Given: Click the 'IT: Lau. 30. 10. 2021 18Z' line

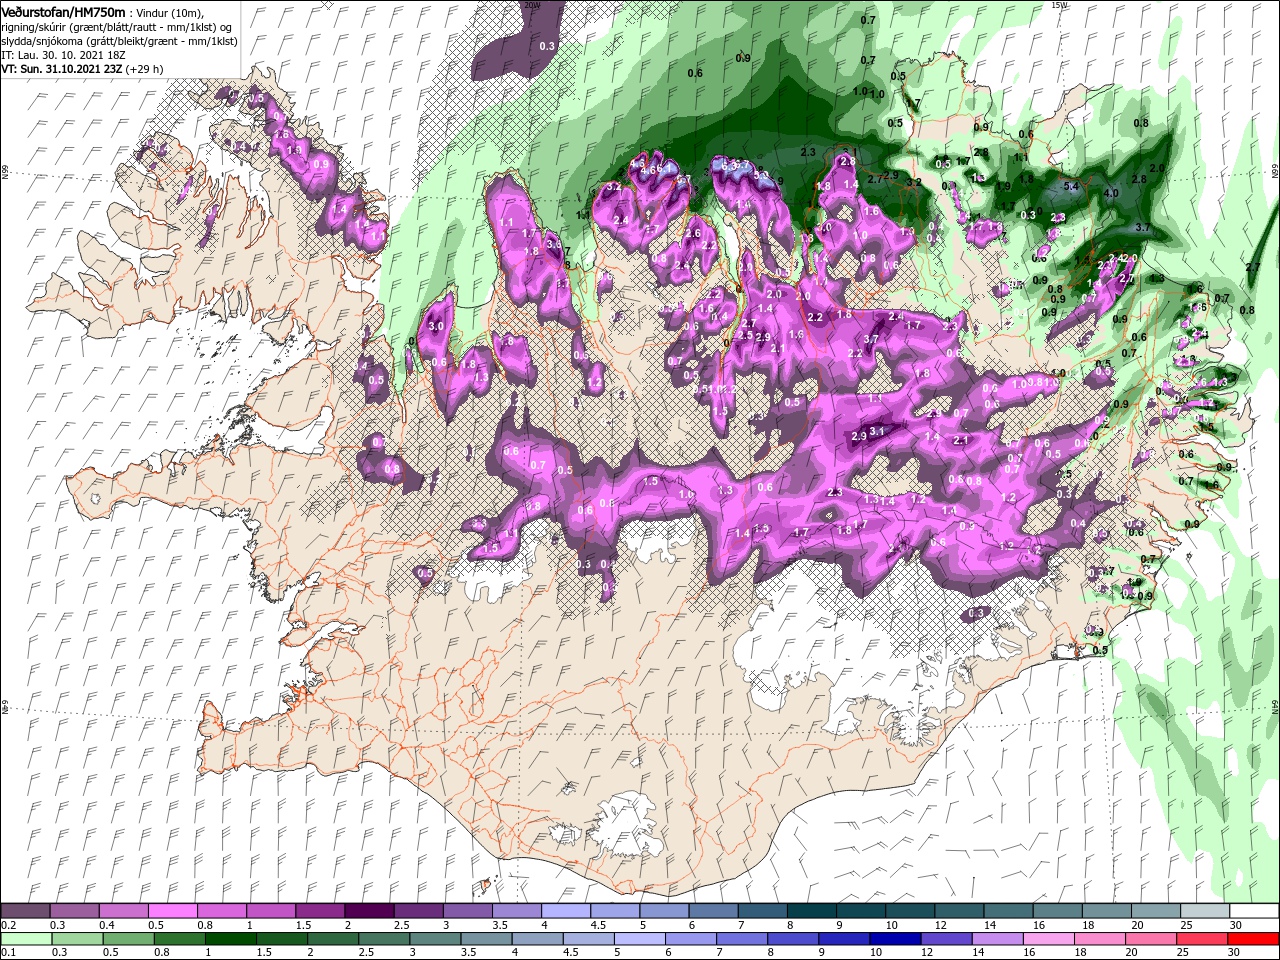Looking at the screenshot, I should (62, 54).
